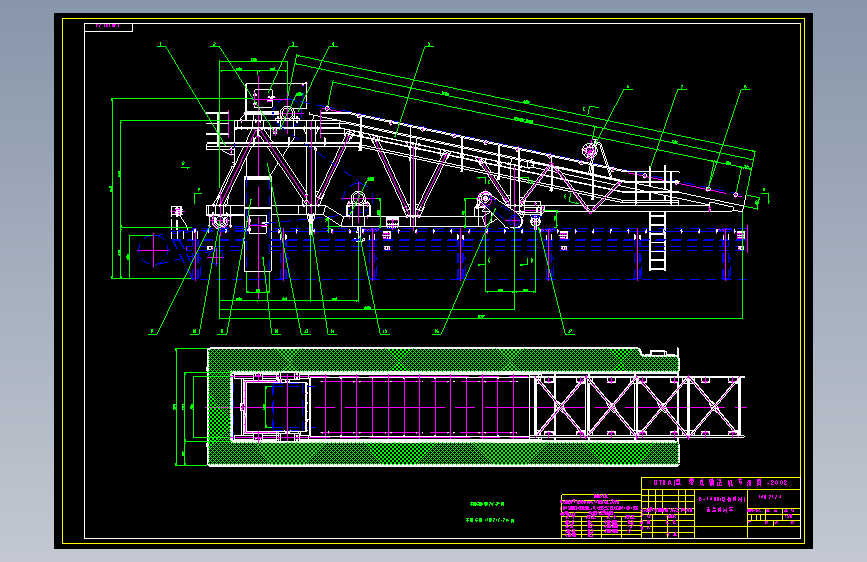
Task: Click the title text ending in "-2002"
Action: pyautogui.click(x=720, y=483)
